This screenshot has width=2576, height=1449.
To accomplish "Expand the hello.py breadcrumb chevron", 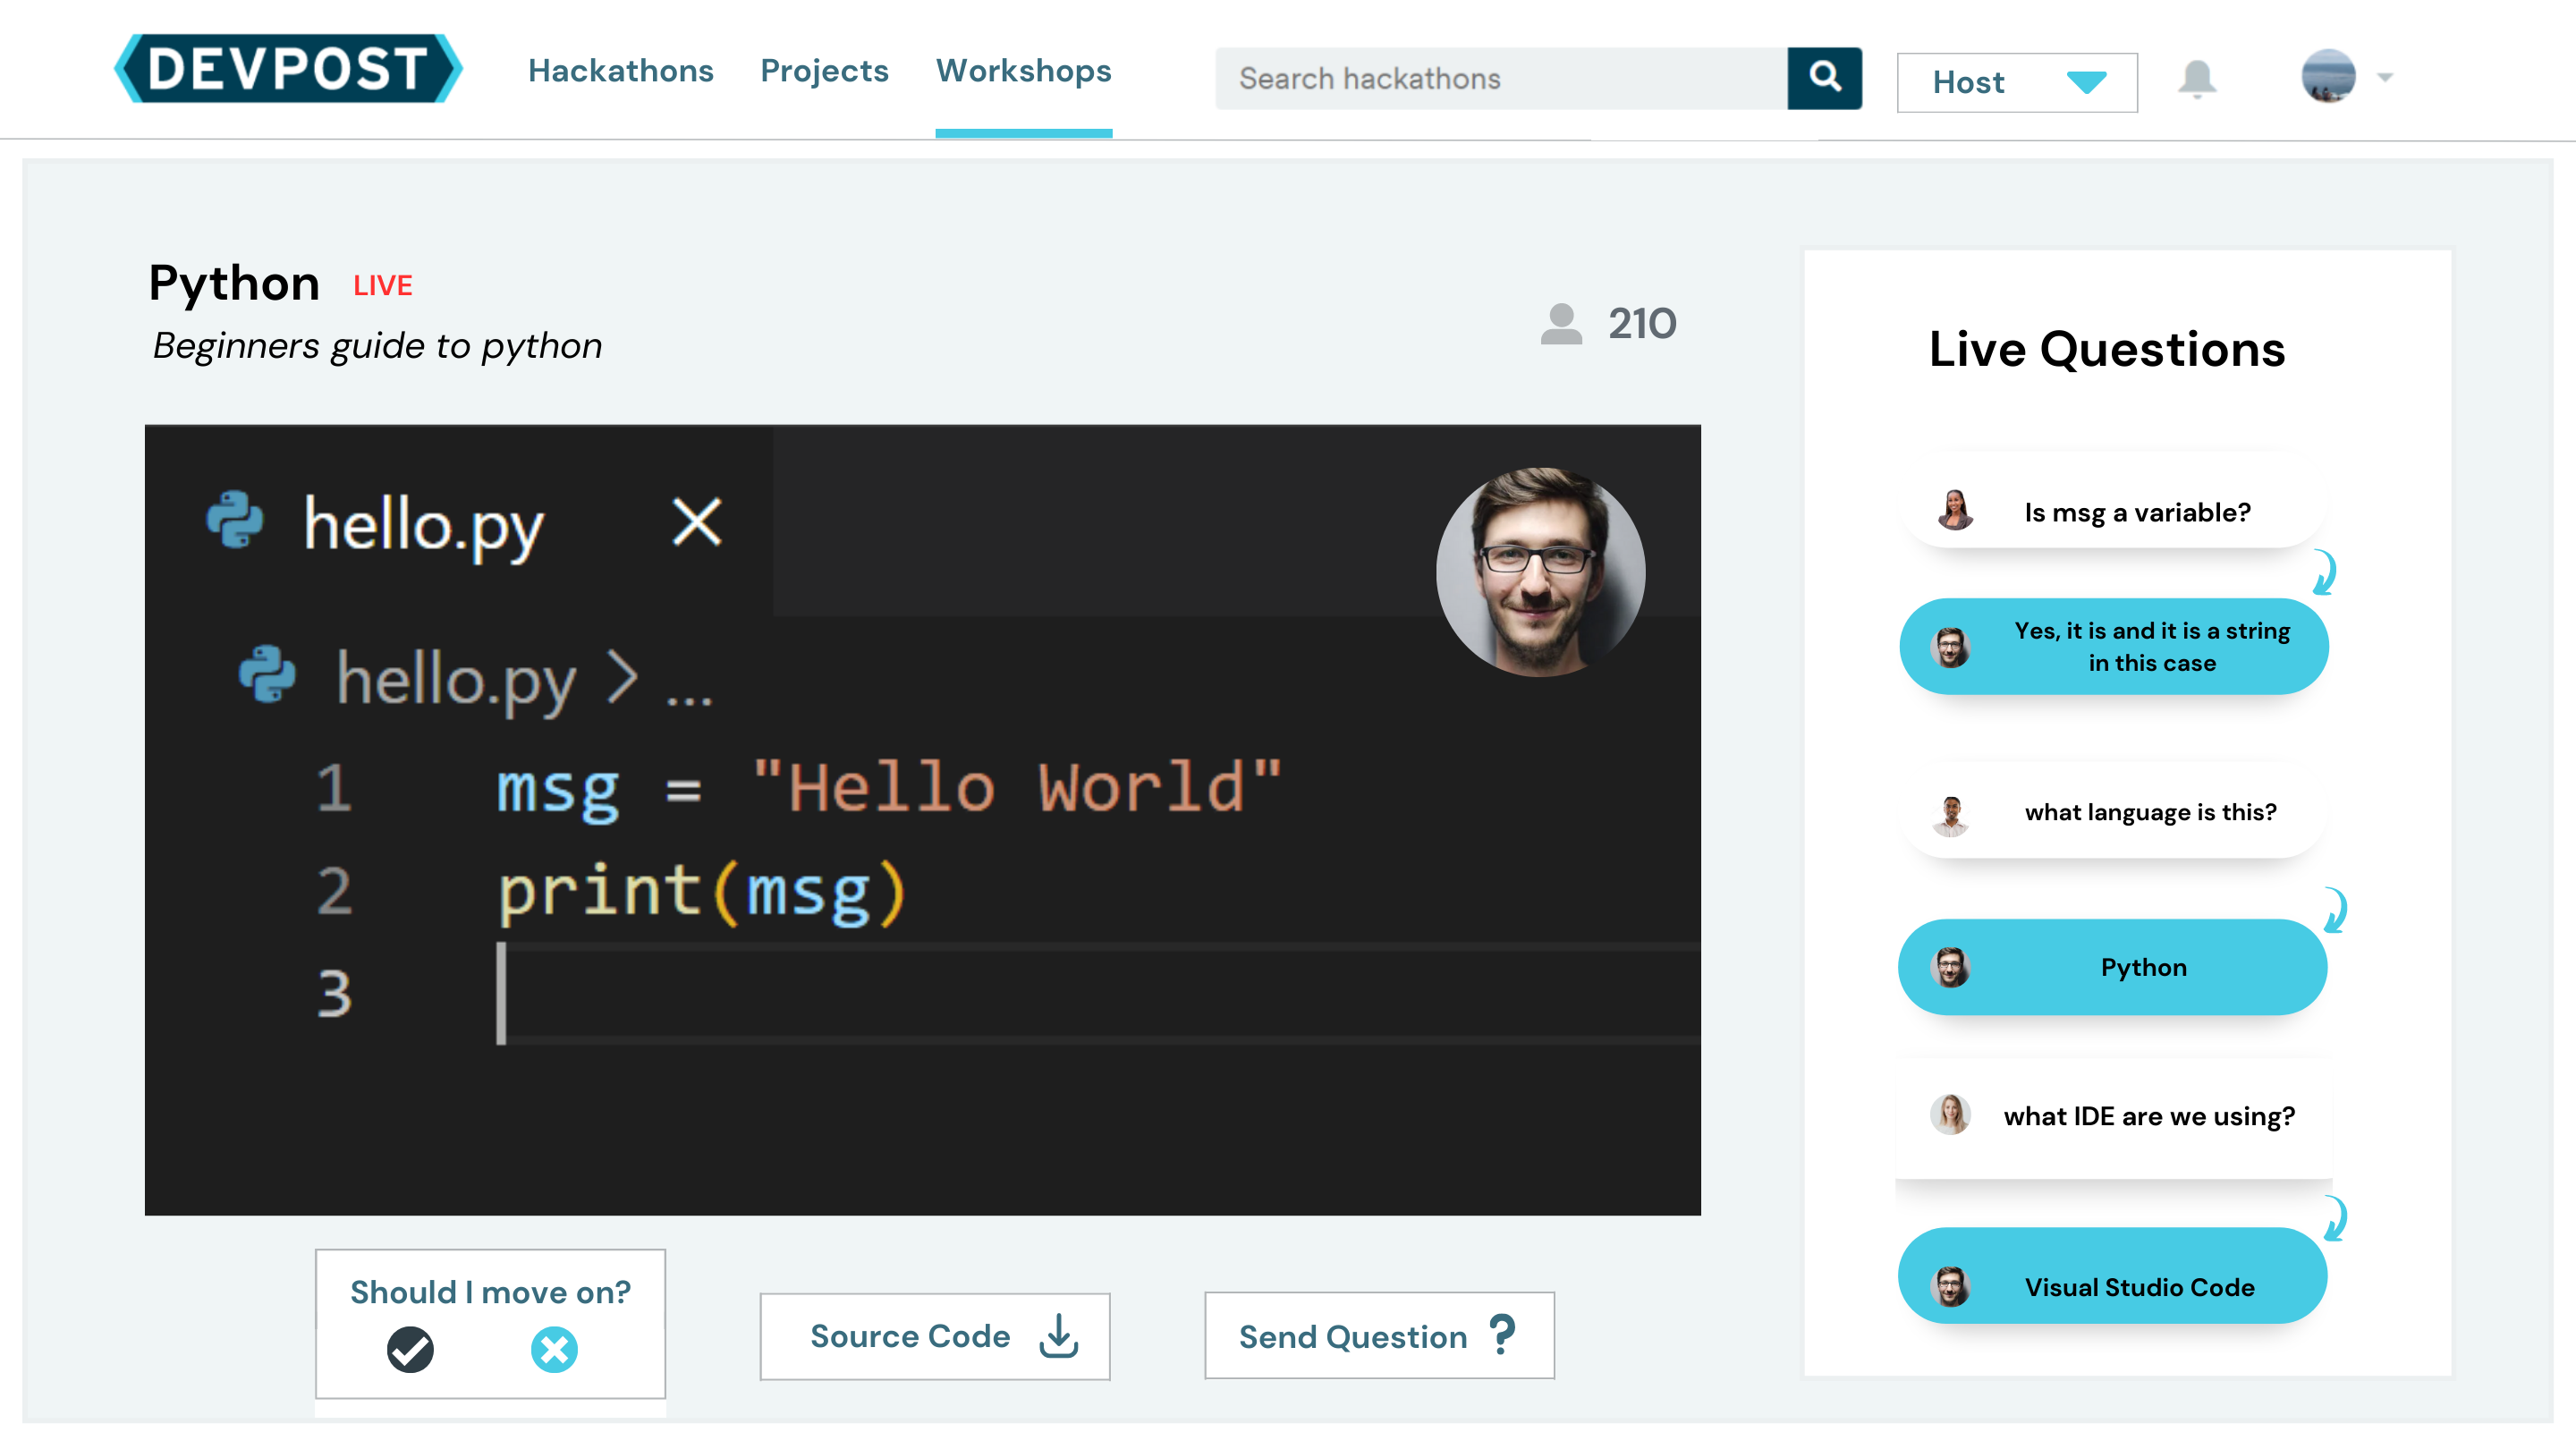I will (x=622, y=679).
